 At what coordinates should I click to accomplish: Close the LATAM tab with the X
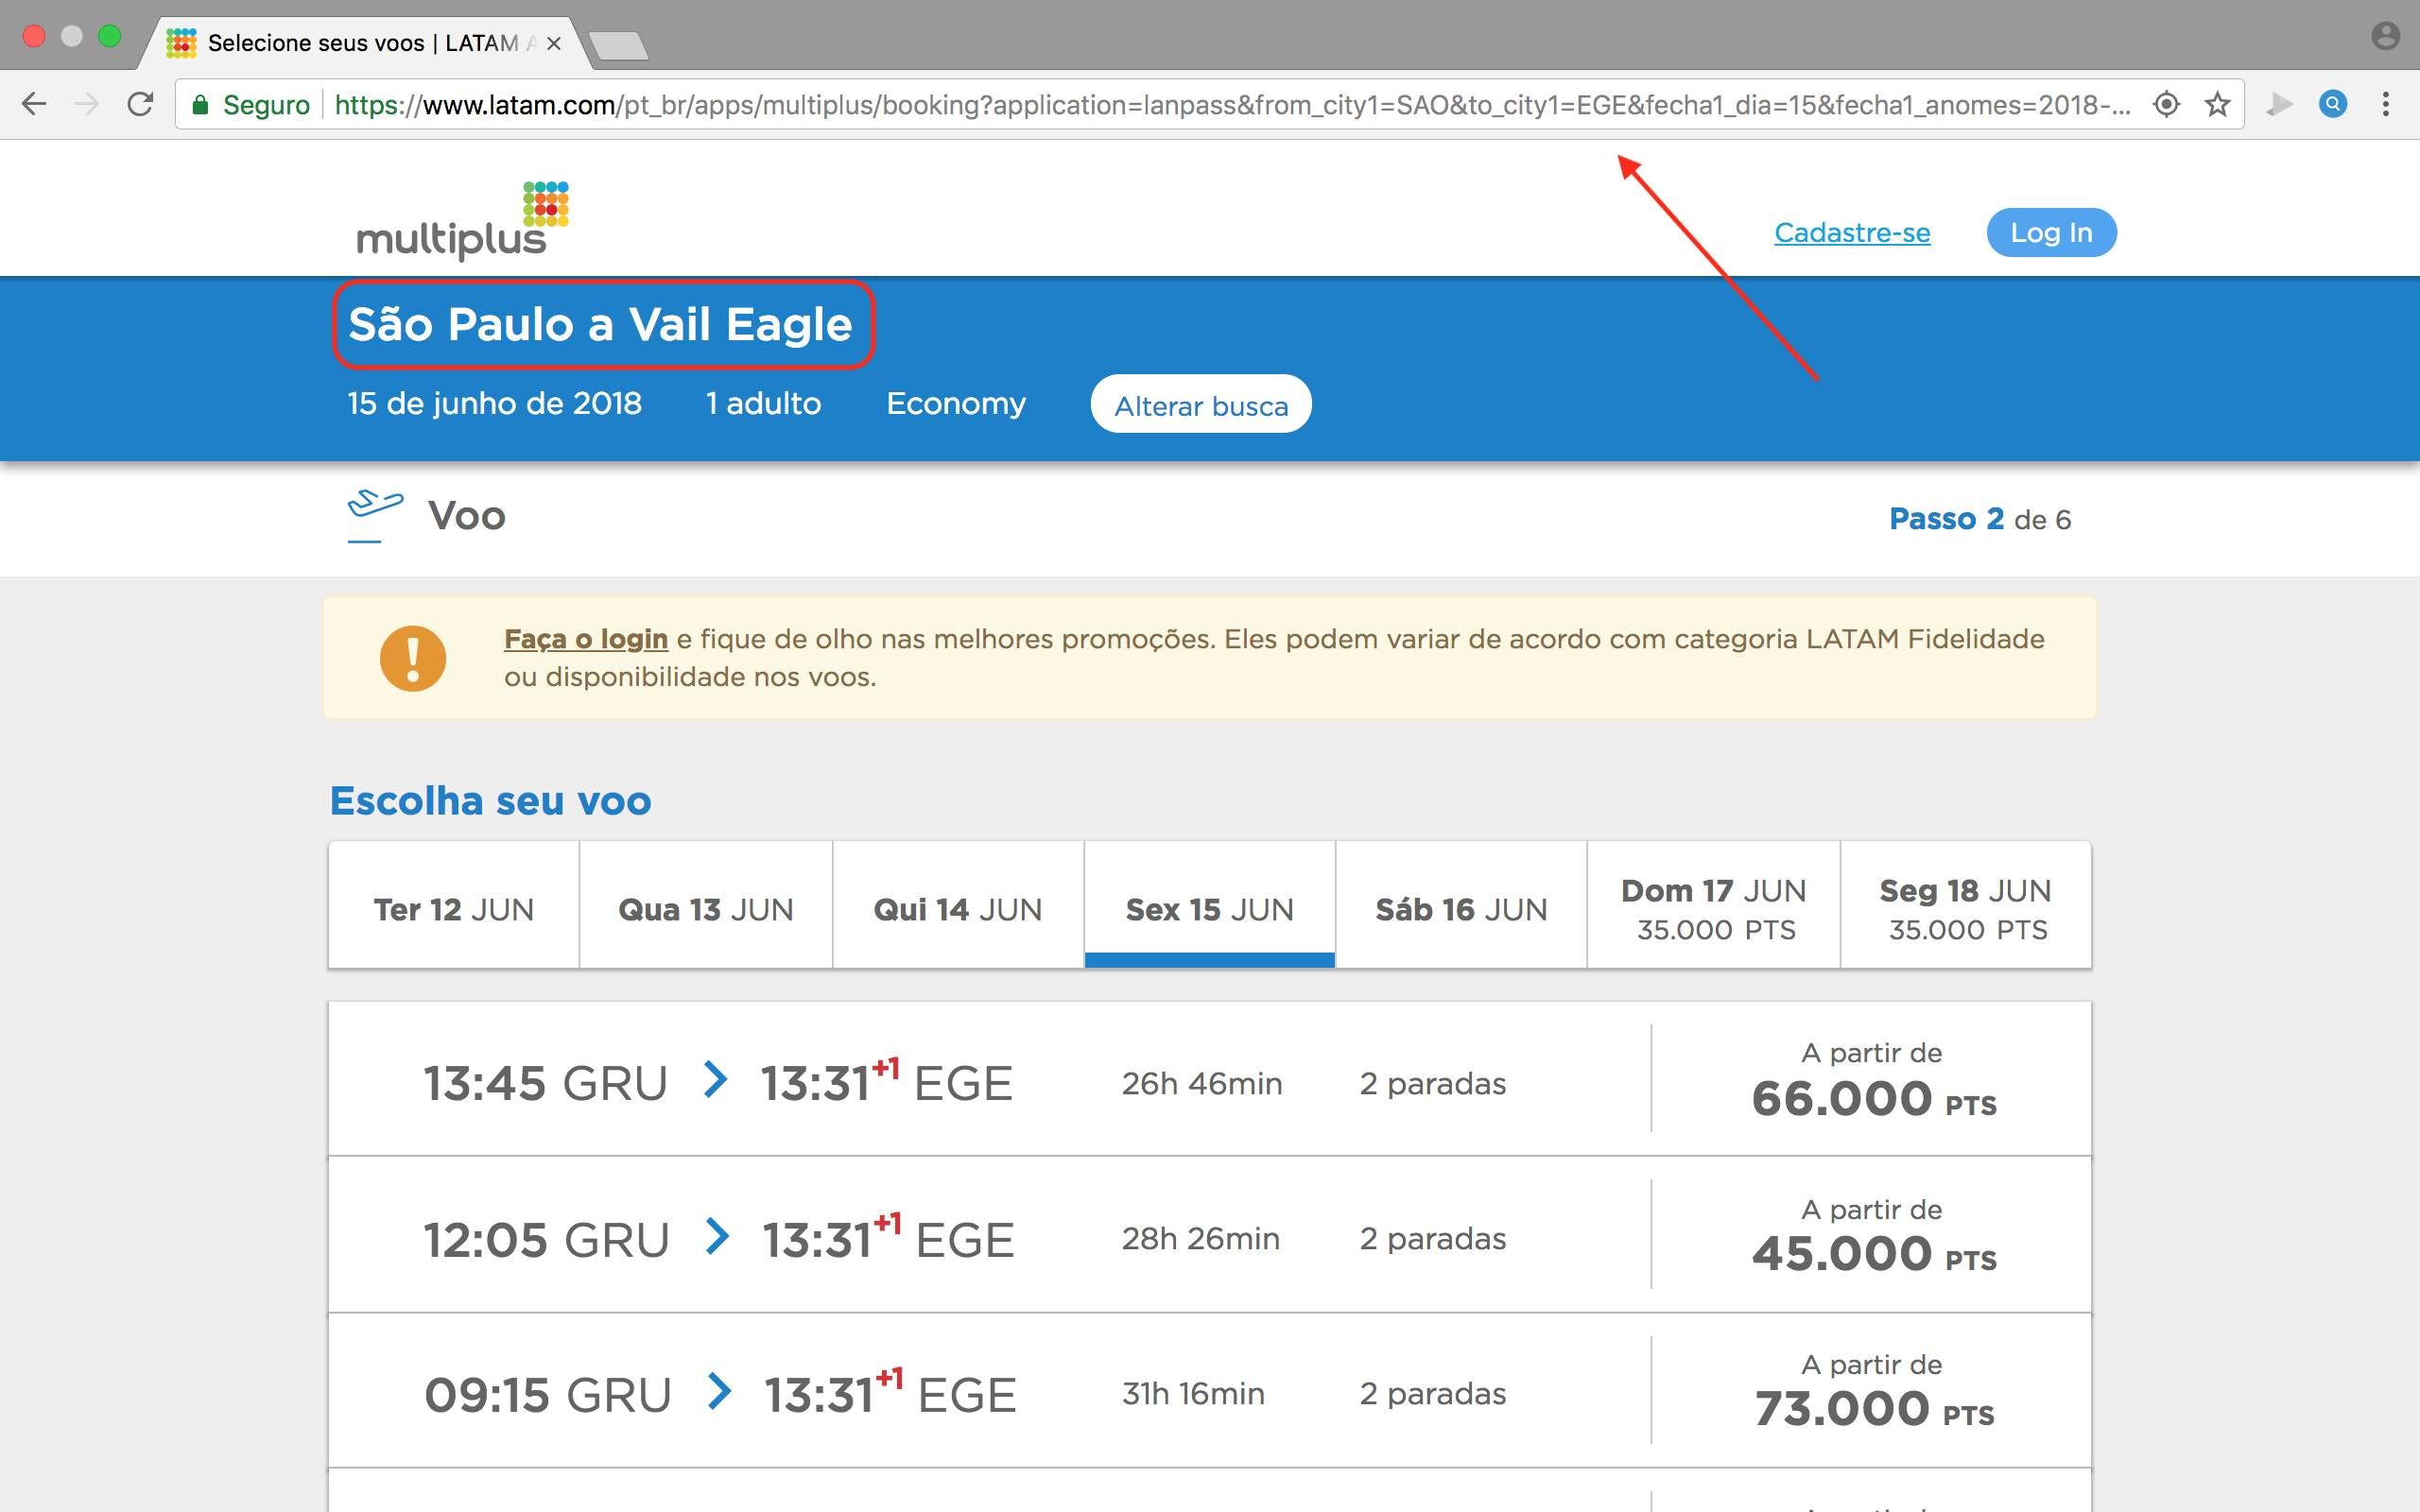point(554,43)
